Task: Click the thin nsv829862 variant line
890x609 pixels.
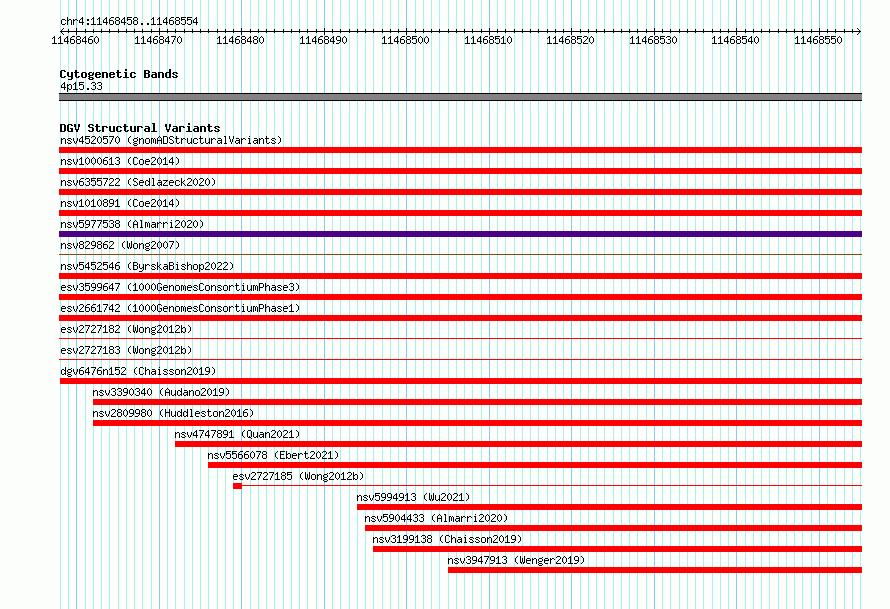Action: (x=460, y=254)
